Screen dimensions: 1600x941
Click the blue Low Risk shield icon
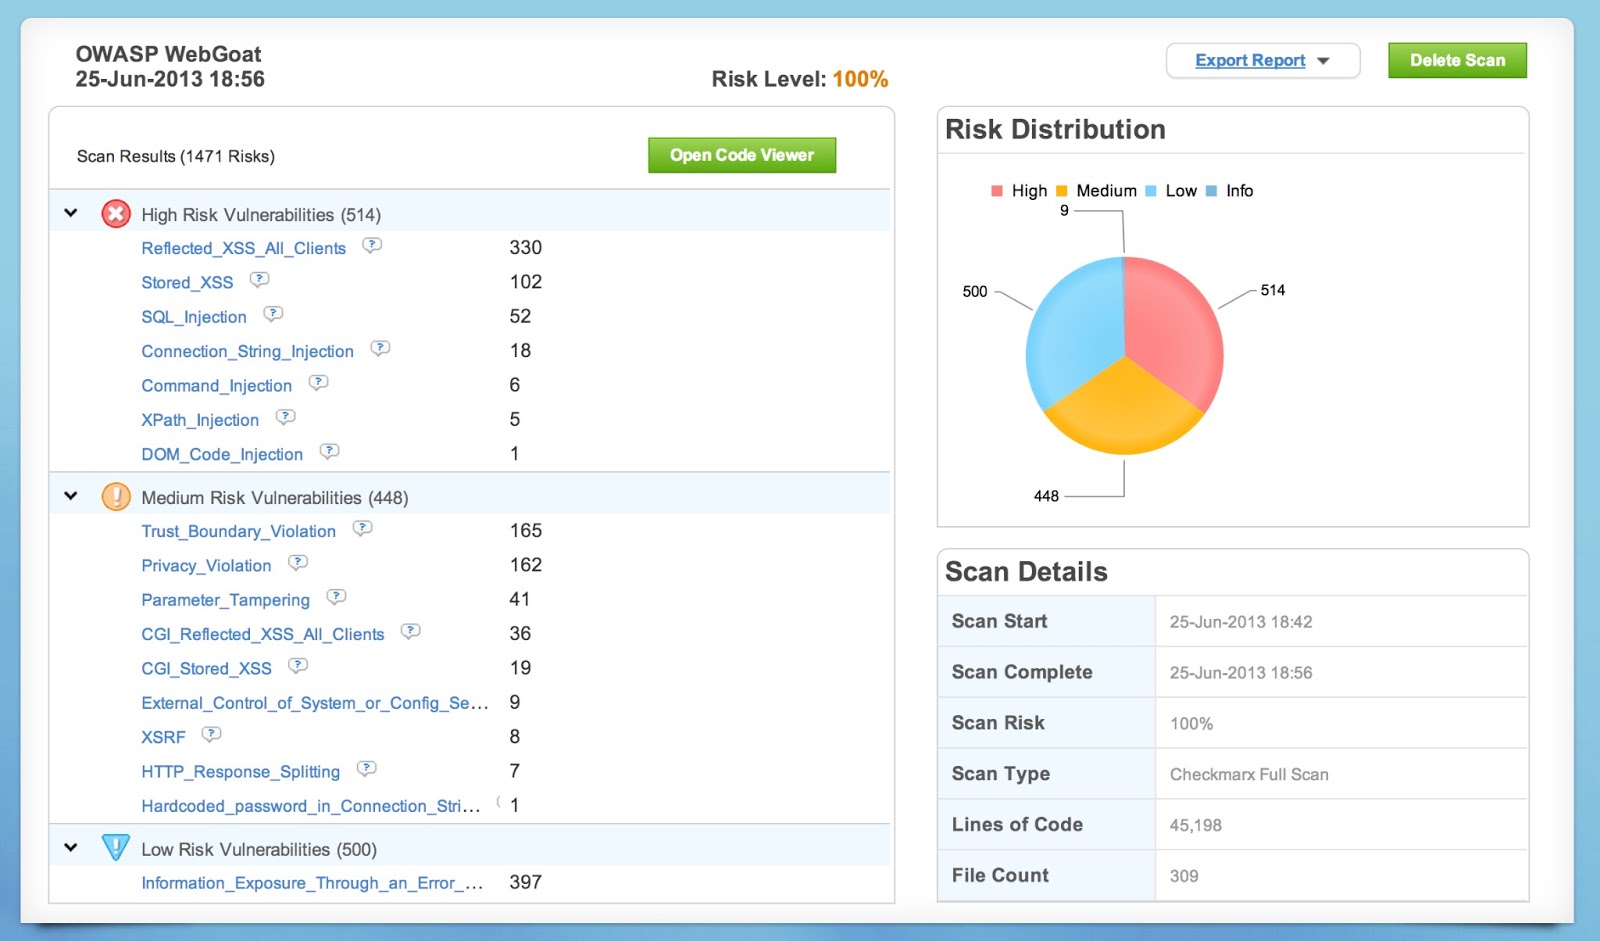(x=116, y=847)
